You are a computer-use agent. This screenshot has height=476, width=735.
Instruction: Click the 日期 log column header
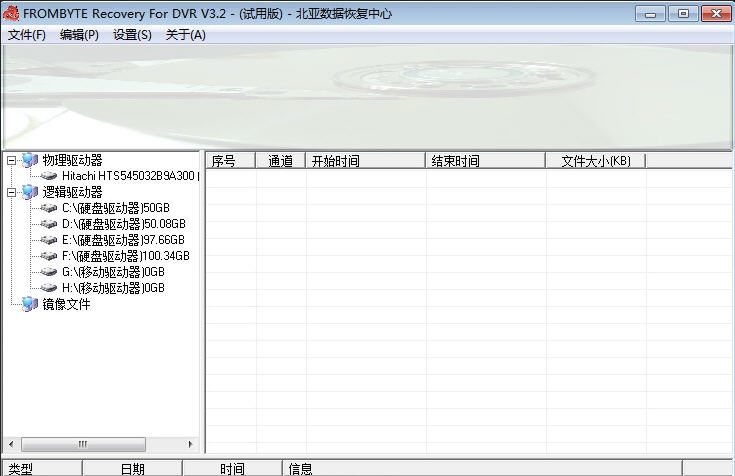coord(133,468)
